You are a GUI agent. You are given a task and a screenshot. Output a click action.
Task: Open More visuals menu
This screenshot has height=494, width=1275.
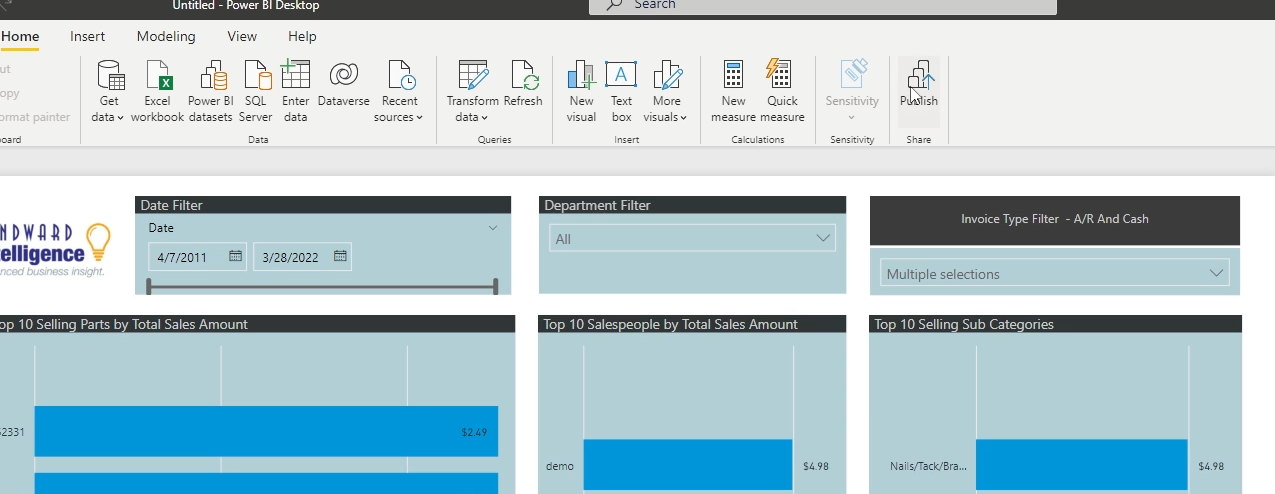pyautogui.click(x=666, y=91)
